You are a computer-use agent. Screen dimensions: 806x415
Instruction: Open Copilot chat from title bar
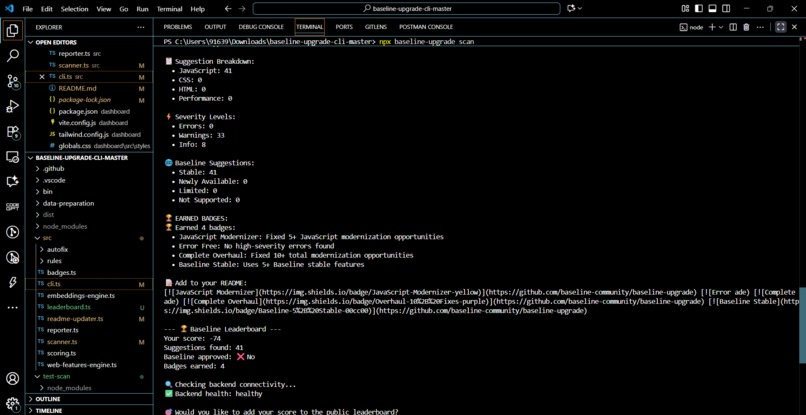click(570, 9)
